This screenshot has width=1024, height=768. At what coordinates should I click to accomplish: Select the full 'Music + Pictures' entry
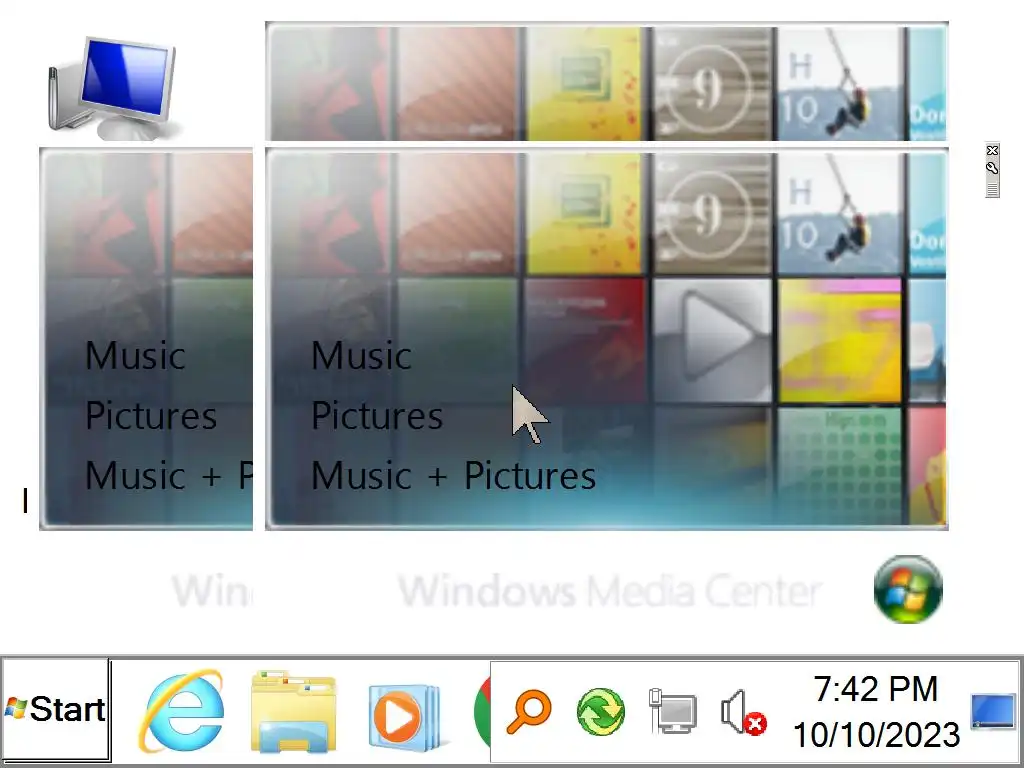(453, 475)
